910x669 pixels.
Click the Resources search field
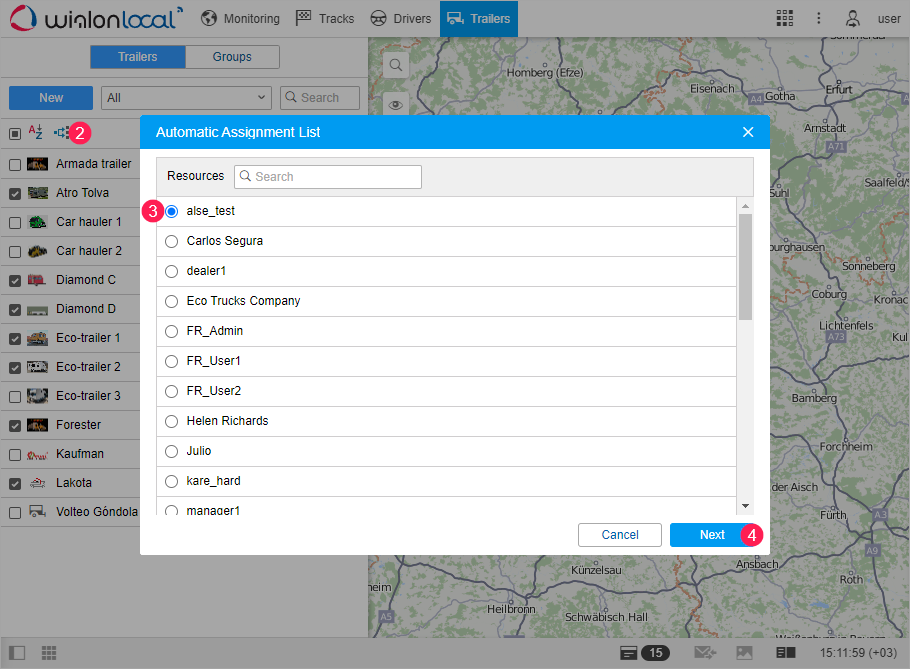328,177
